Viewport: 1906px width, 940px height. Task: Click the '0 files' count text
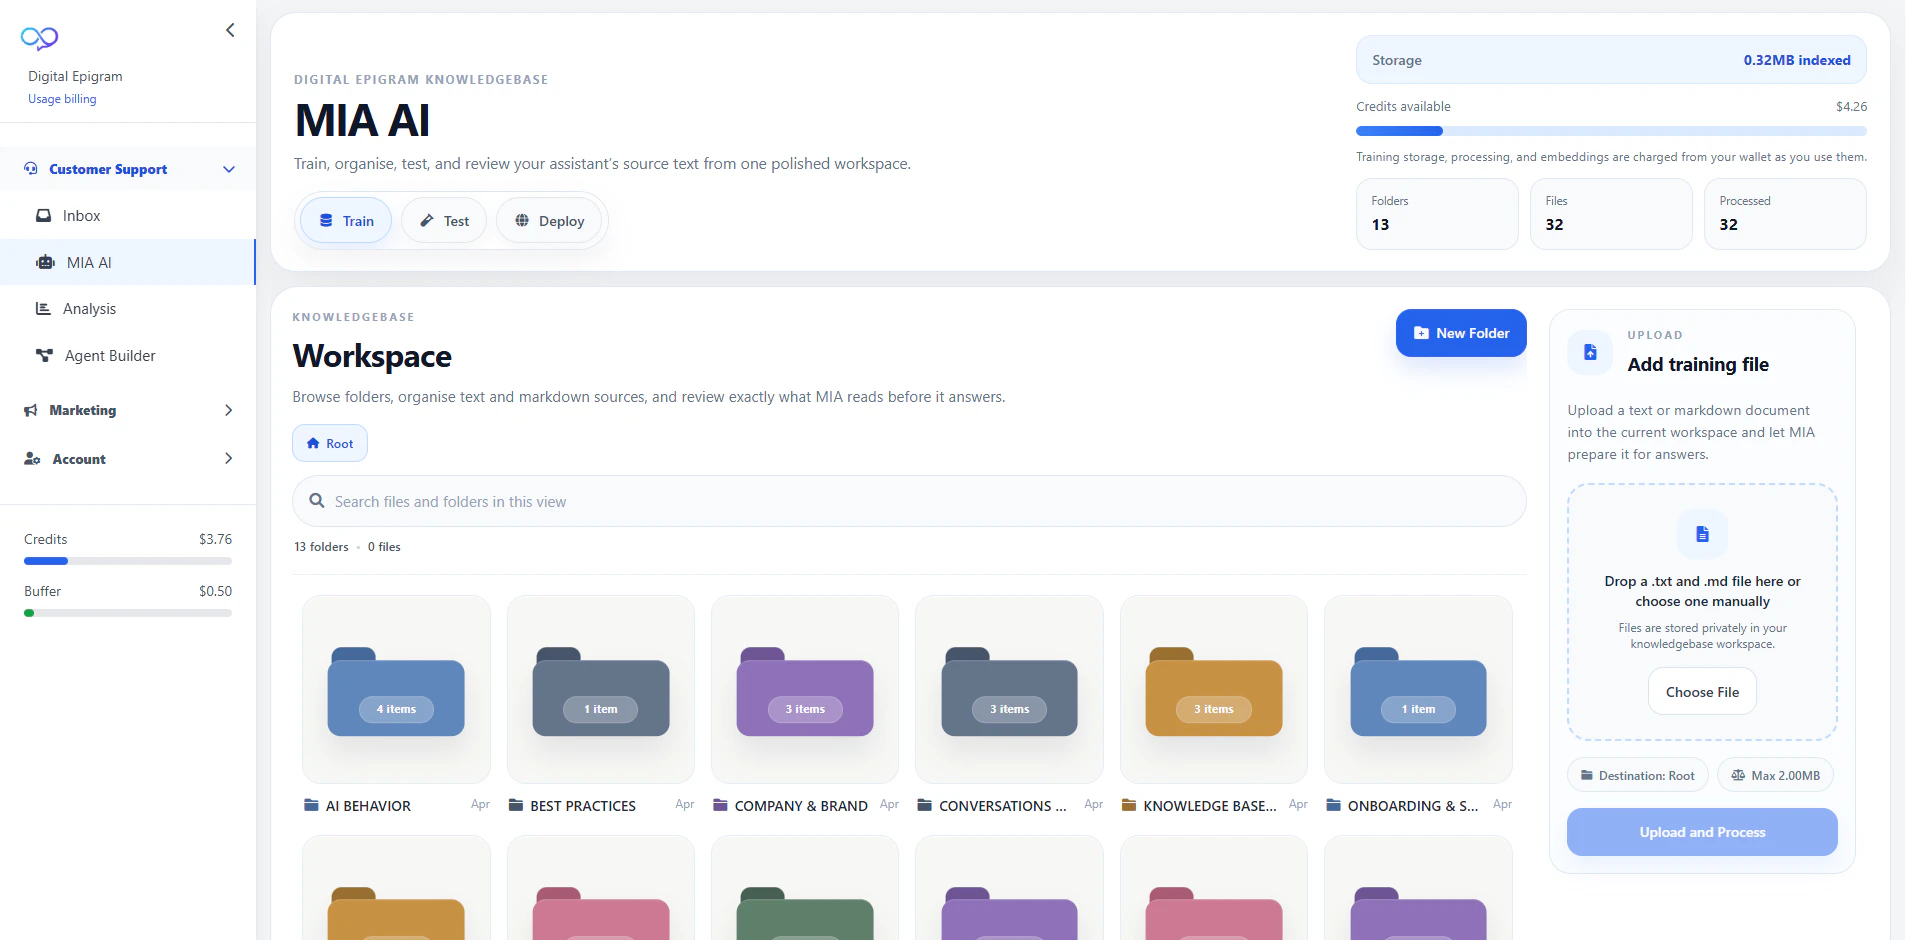coord(384,547)
